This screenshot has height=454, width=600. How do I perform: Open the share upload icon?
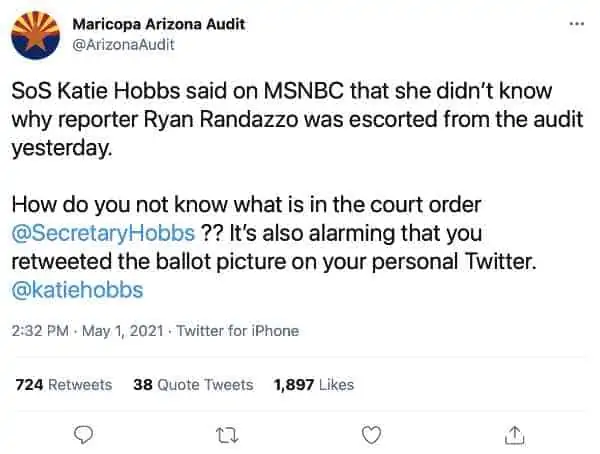point(515,435)
